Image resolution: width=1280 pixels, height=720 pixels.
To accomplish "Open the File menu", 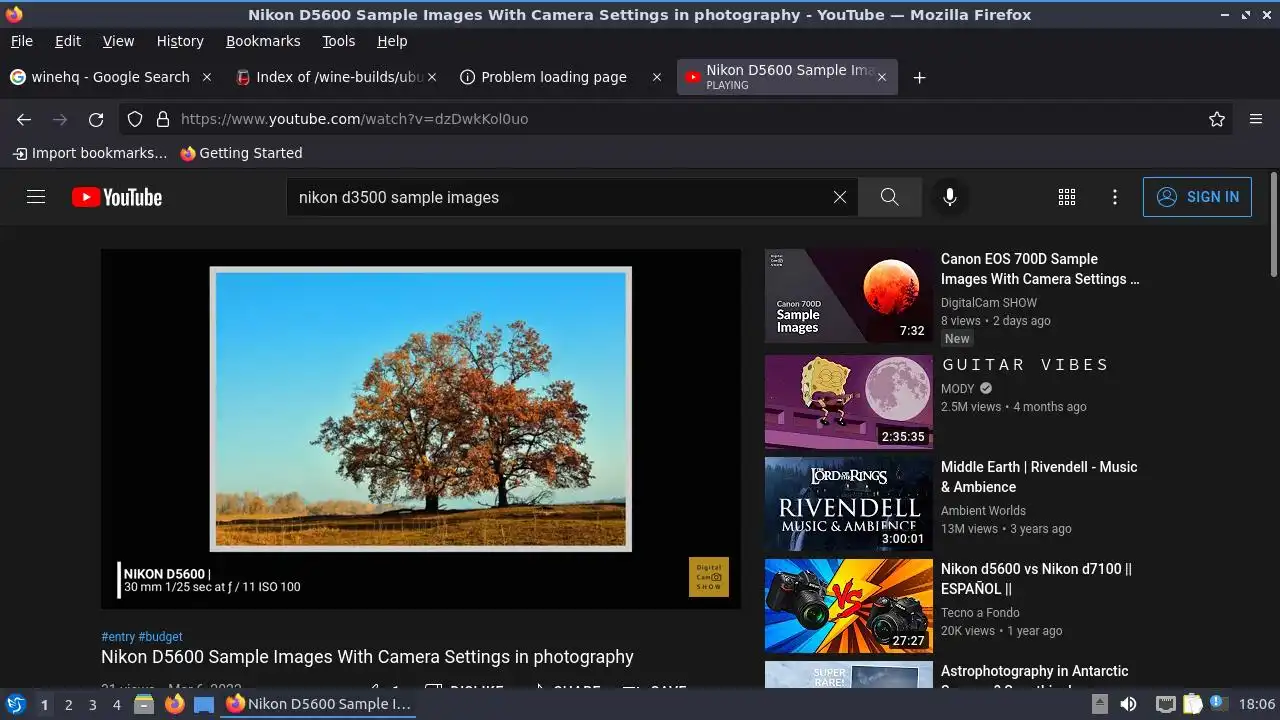I will [x=21, y=41].
